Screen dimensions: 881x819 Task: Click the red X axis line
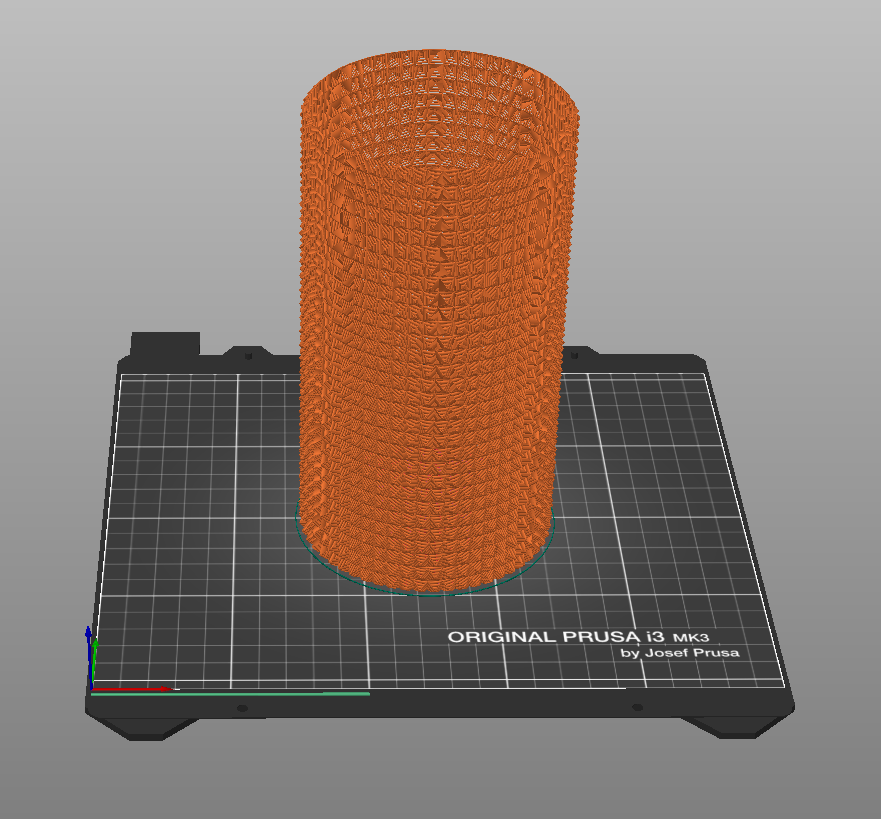(130, 688)
